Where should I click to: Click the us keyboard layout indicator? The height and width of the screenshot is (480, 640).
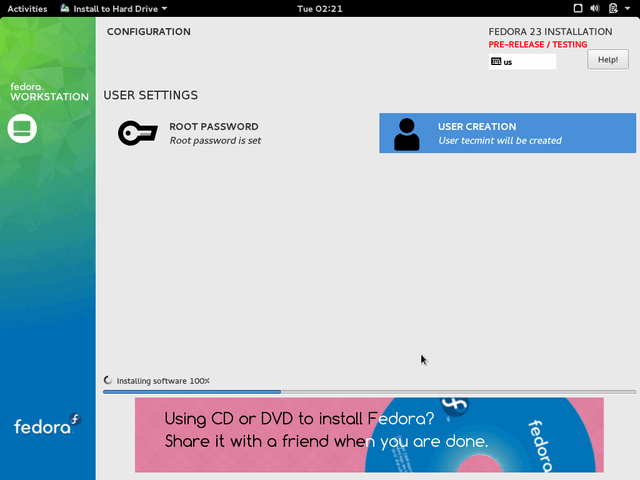tap(522, 62)
